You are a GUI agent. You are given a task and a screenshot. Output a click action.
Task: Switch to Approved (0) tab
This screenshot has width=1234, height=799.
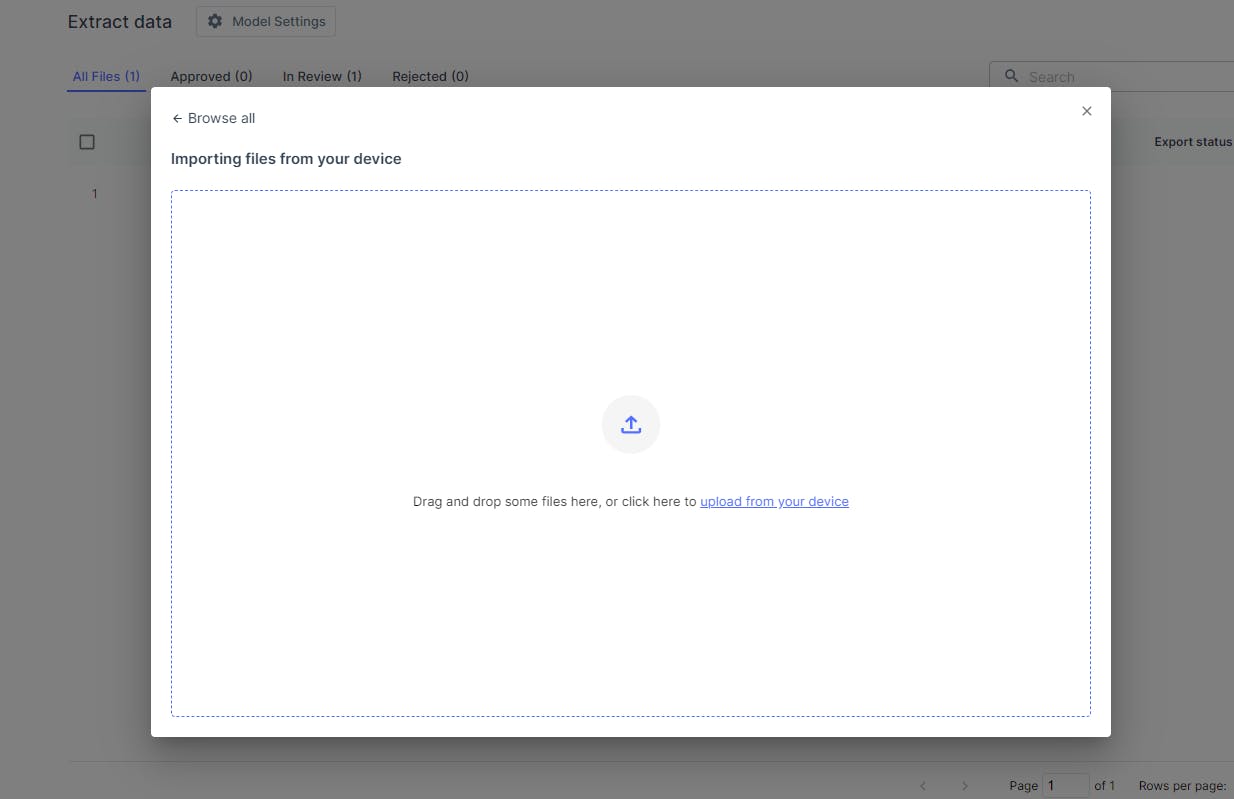point(211,76)
